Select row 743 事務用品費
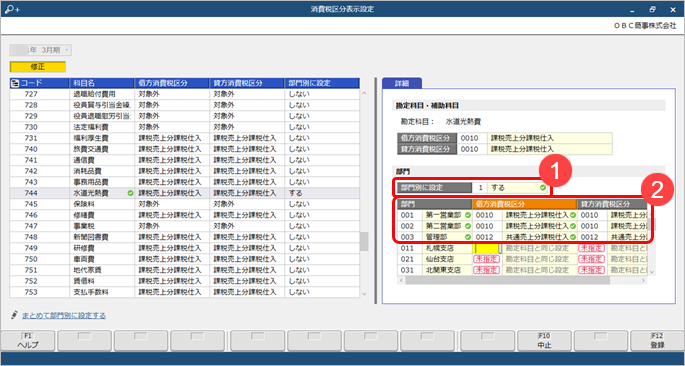Screen dimensions: 685x366 tap(184, 182)
